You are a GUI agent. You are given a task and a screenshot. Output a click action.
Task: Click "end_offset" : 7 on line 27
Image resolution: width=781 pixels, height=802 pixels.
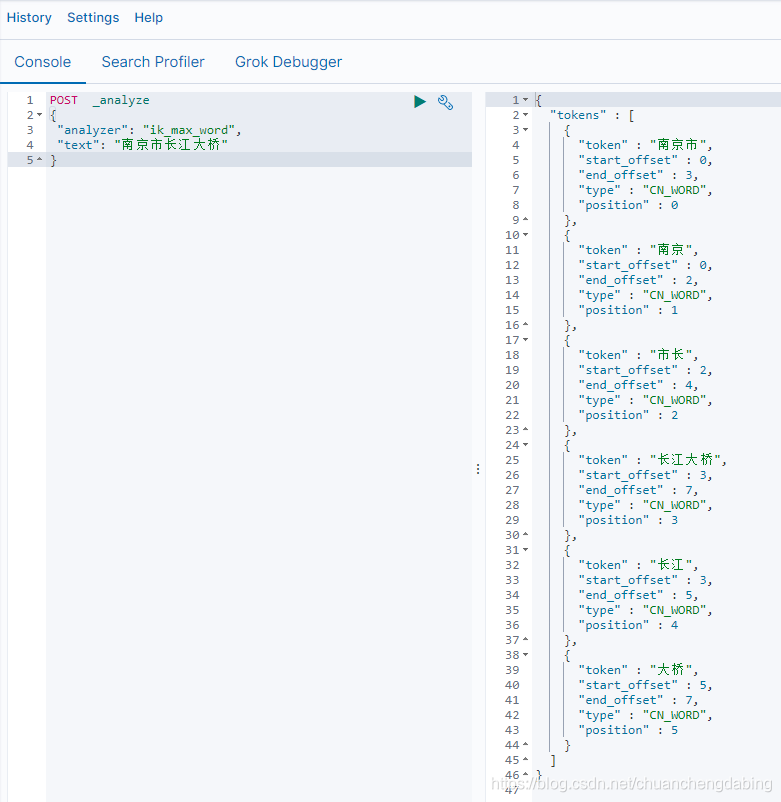point(635,489)
